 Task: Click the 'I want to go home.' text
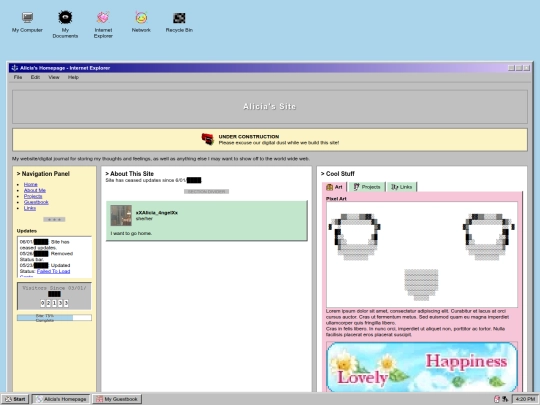131,233
